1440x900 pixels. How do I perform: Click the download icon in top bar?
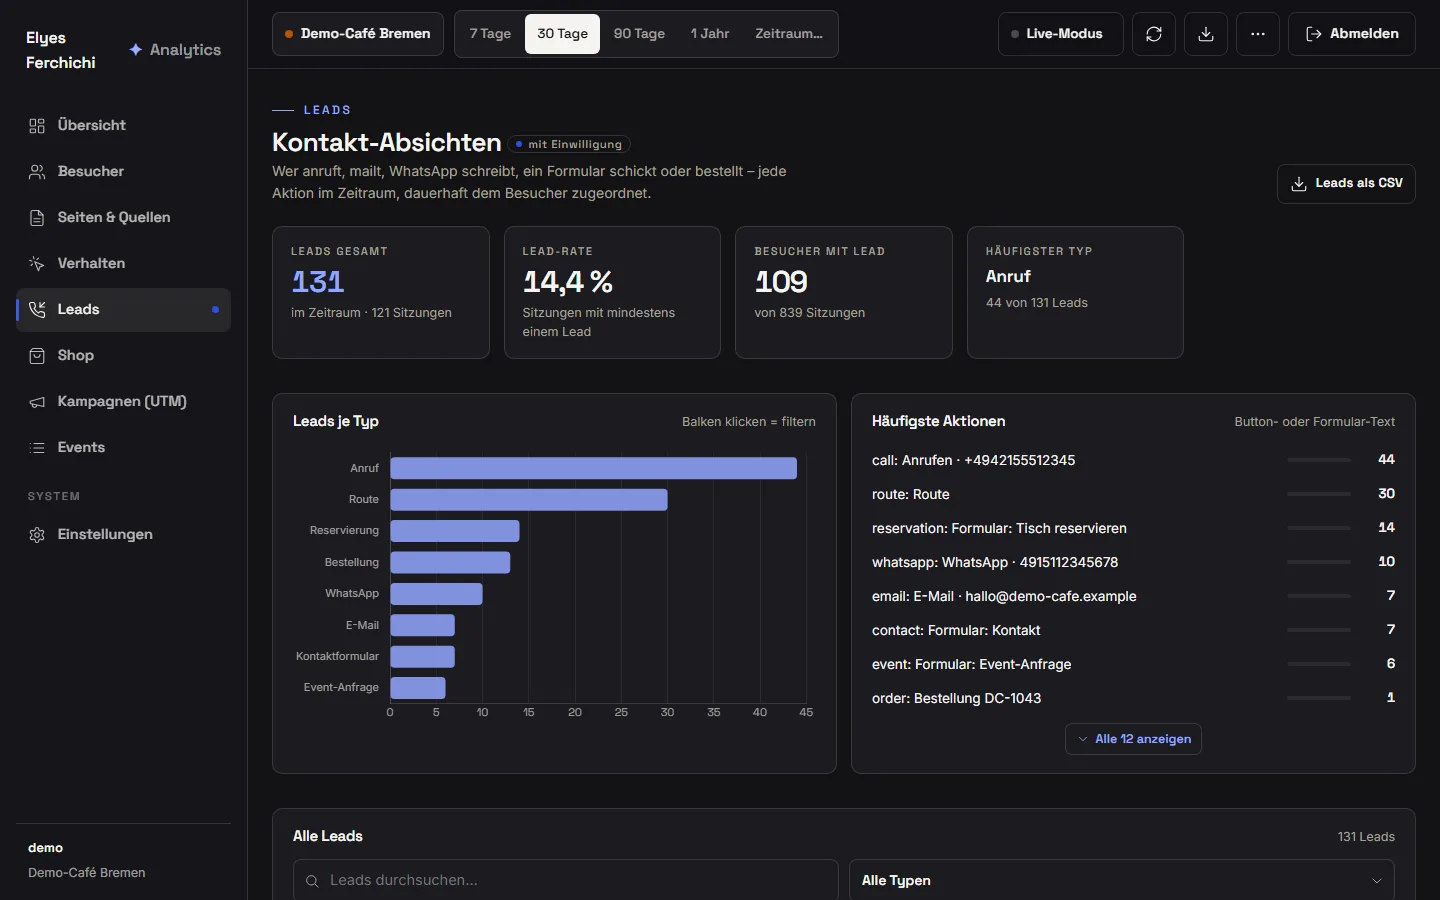click(x=1206, y=34)
